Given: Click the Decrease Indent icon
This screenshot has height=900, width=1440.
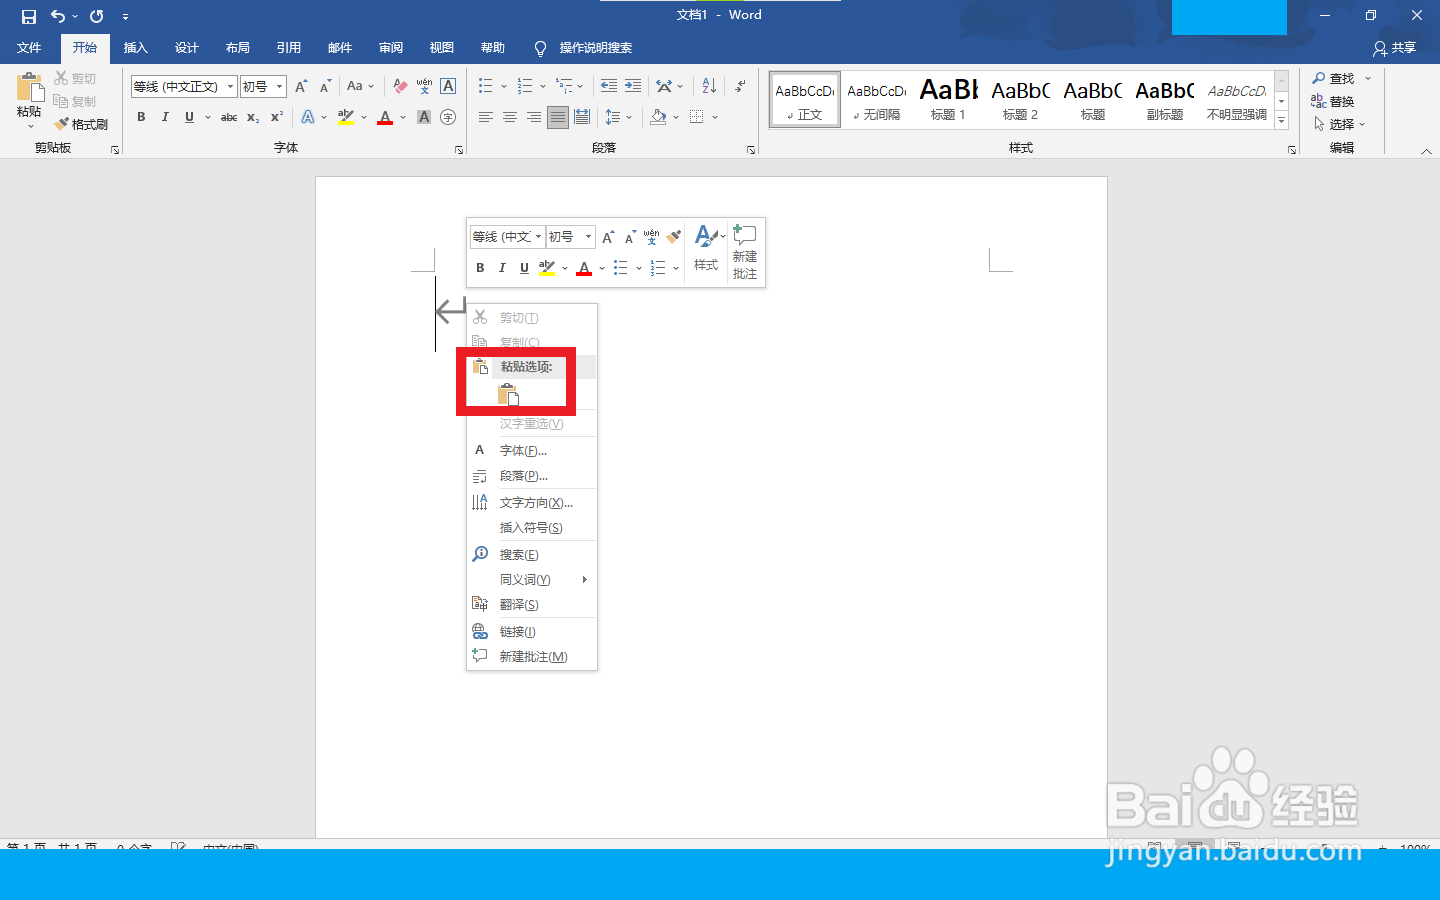Looking at the screenshot, I should (x=609, y=86).
